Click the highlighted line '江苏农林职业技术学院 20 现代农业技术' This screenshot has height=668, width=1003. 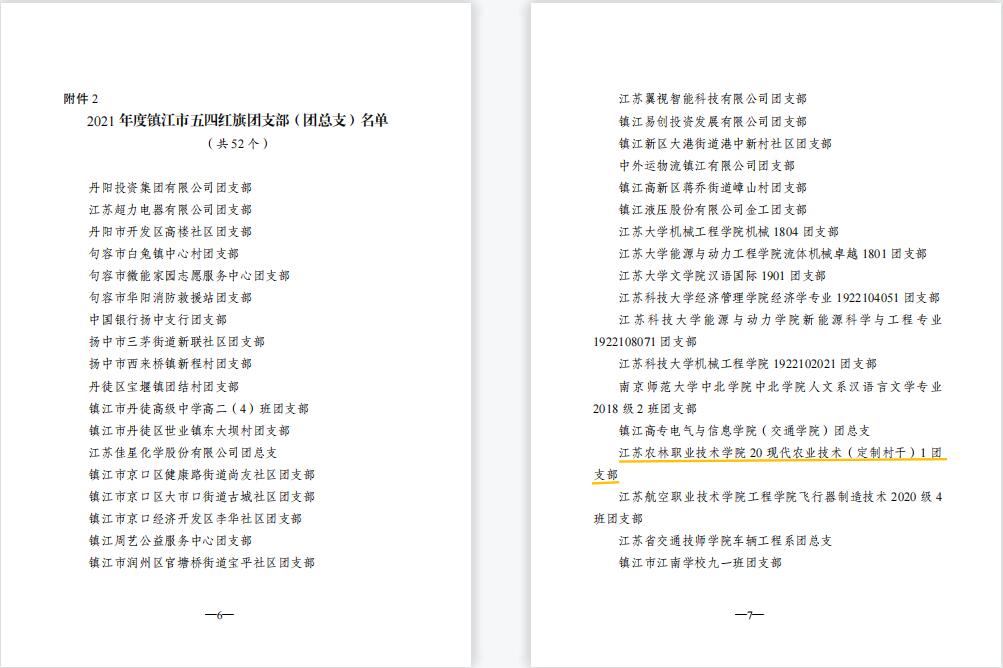(780, 452)
